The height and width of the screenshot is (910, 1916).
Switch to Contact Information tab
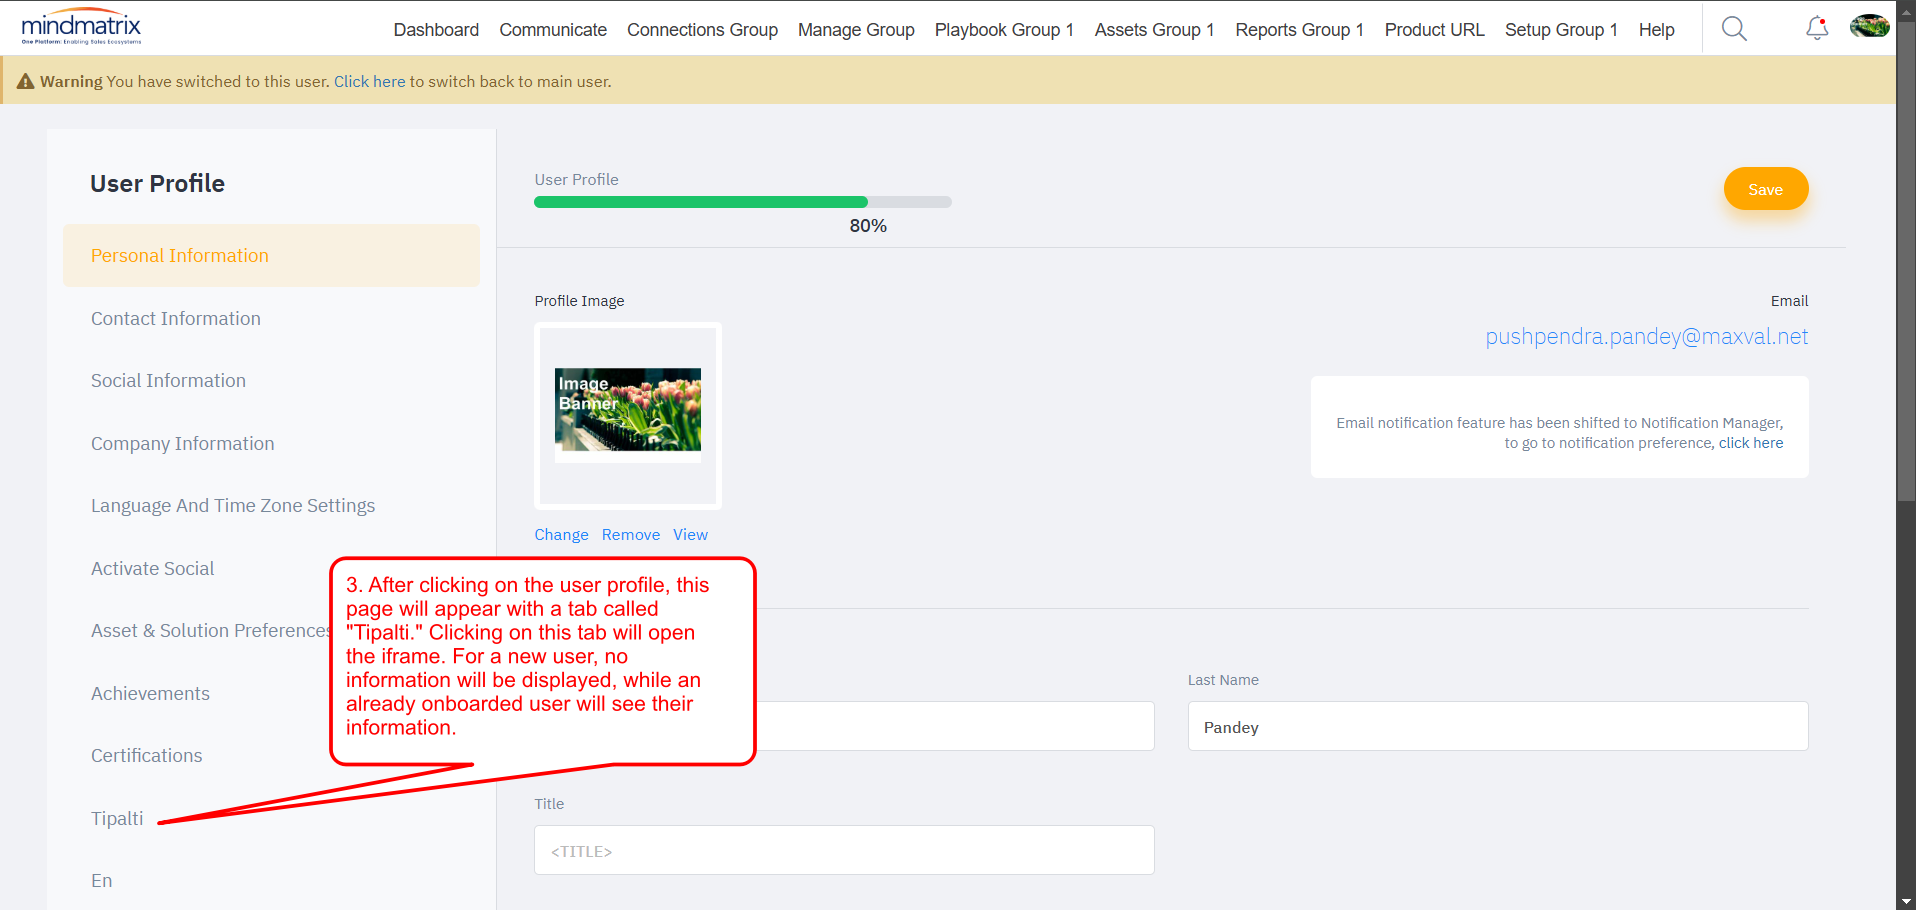(x=176, y=318)
